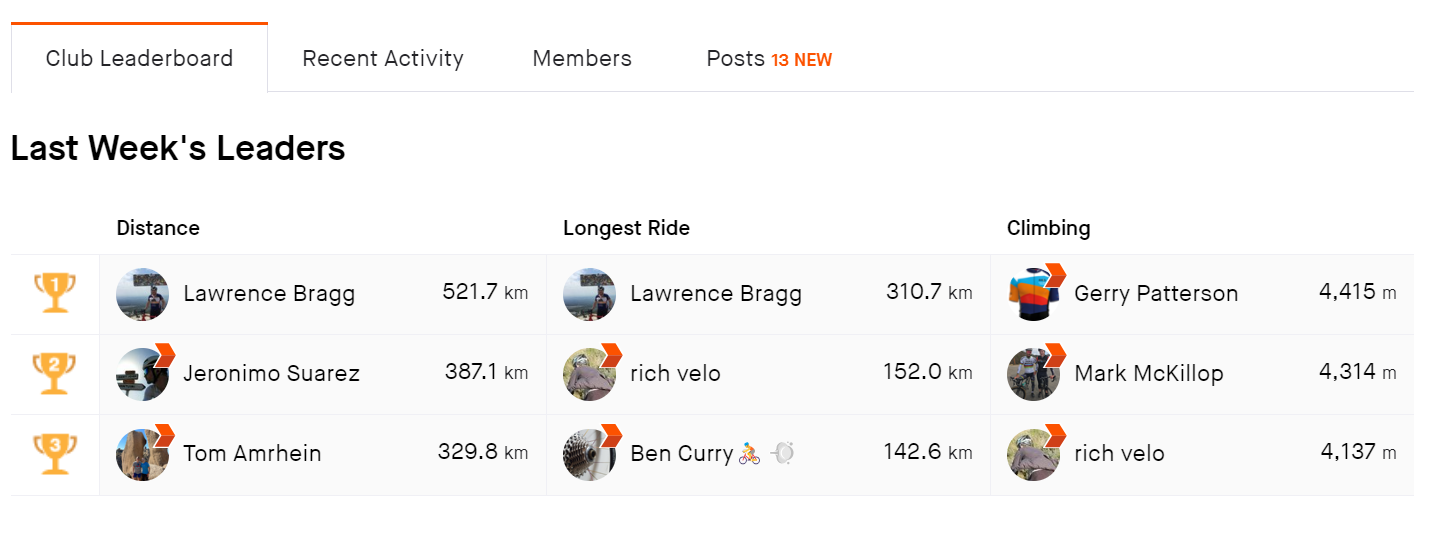Click rich velo's name under Climbing
Image resolution: width=1430 pixels, height=538 pixels.
[x=1119, y=454]
